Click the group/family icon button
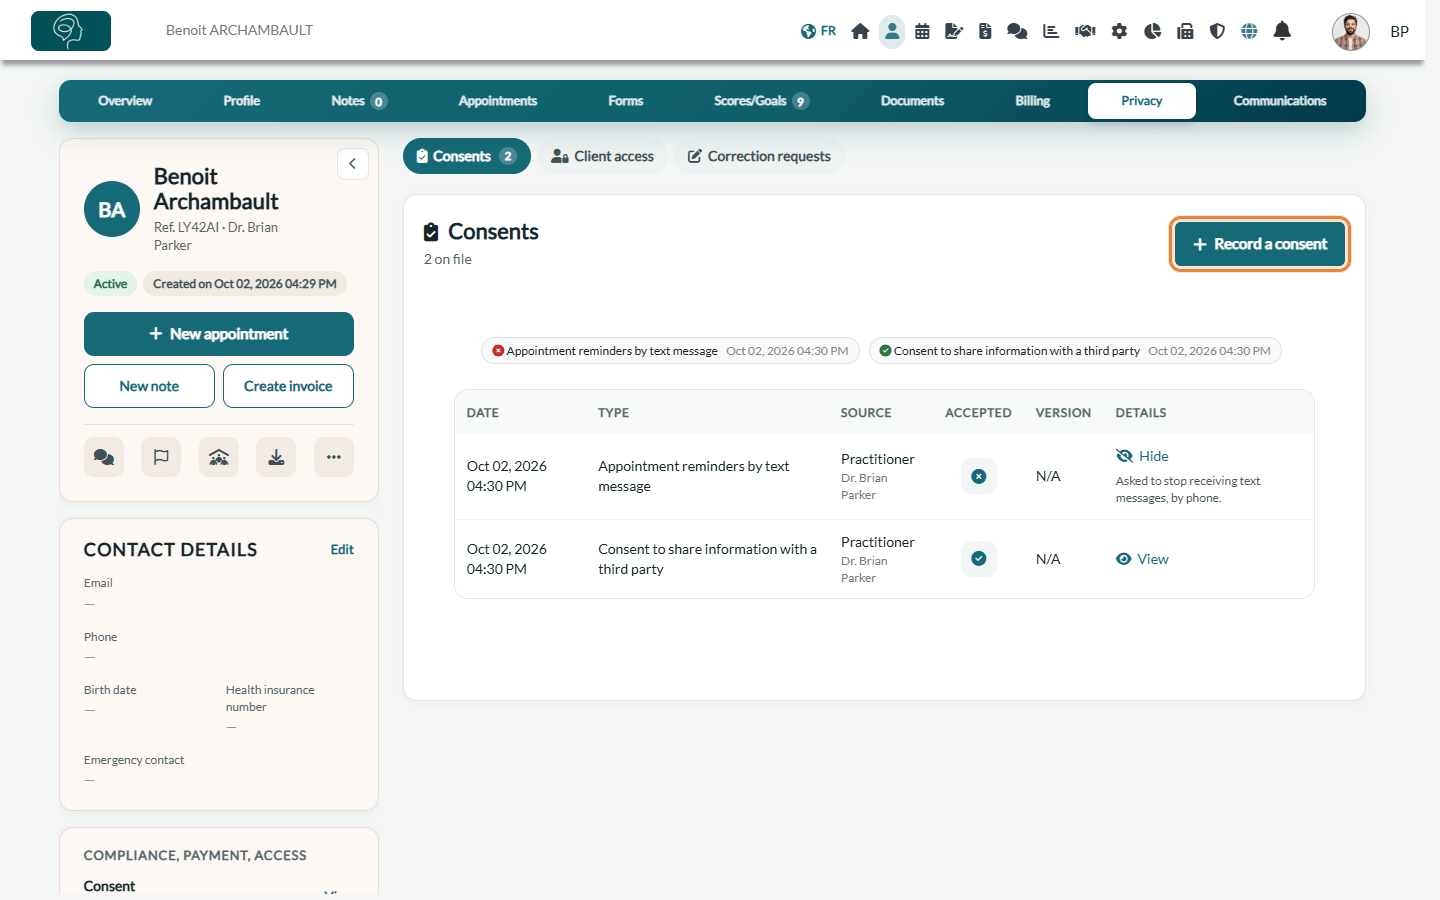The image size is (1440, 900). point(219,457)
